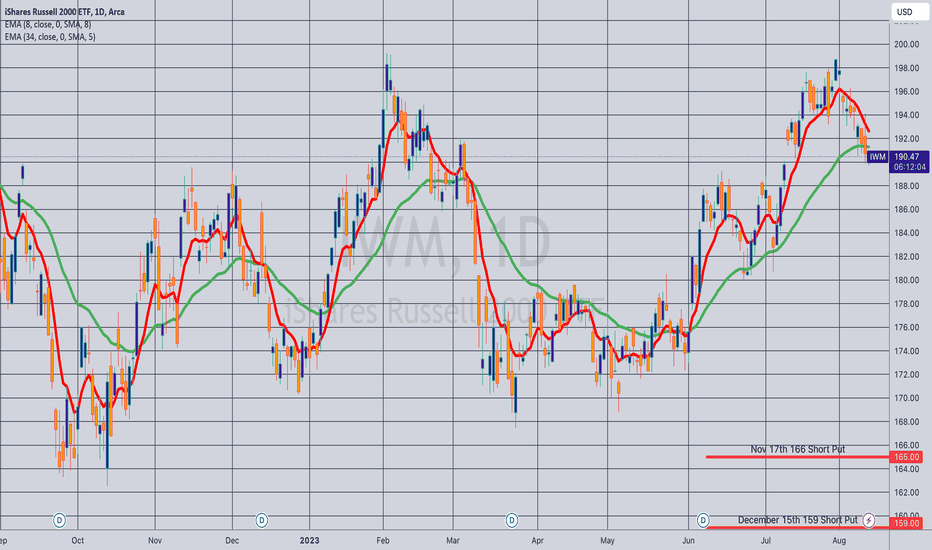The height and width of the screenshot is (550, 932).
Task: Click the 192.00 price axis value
Action: (x=906, y=139)
